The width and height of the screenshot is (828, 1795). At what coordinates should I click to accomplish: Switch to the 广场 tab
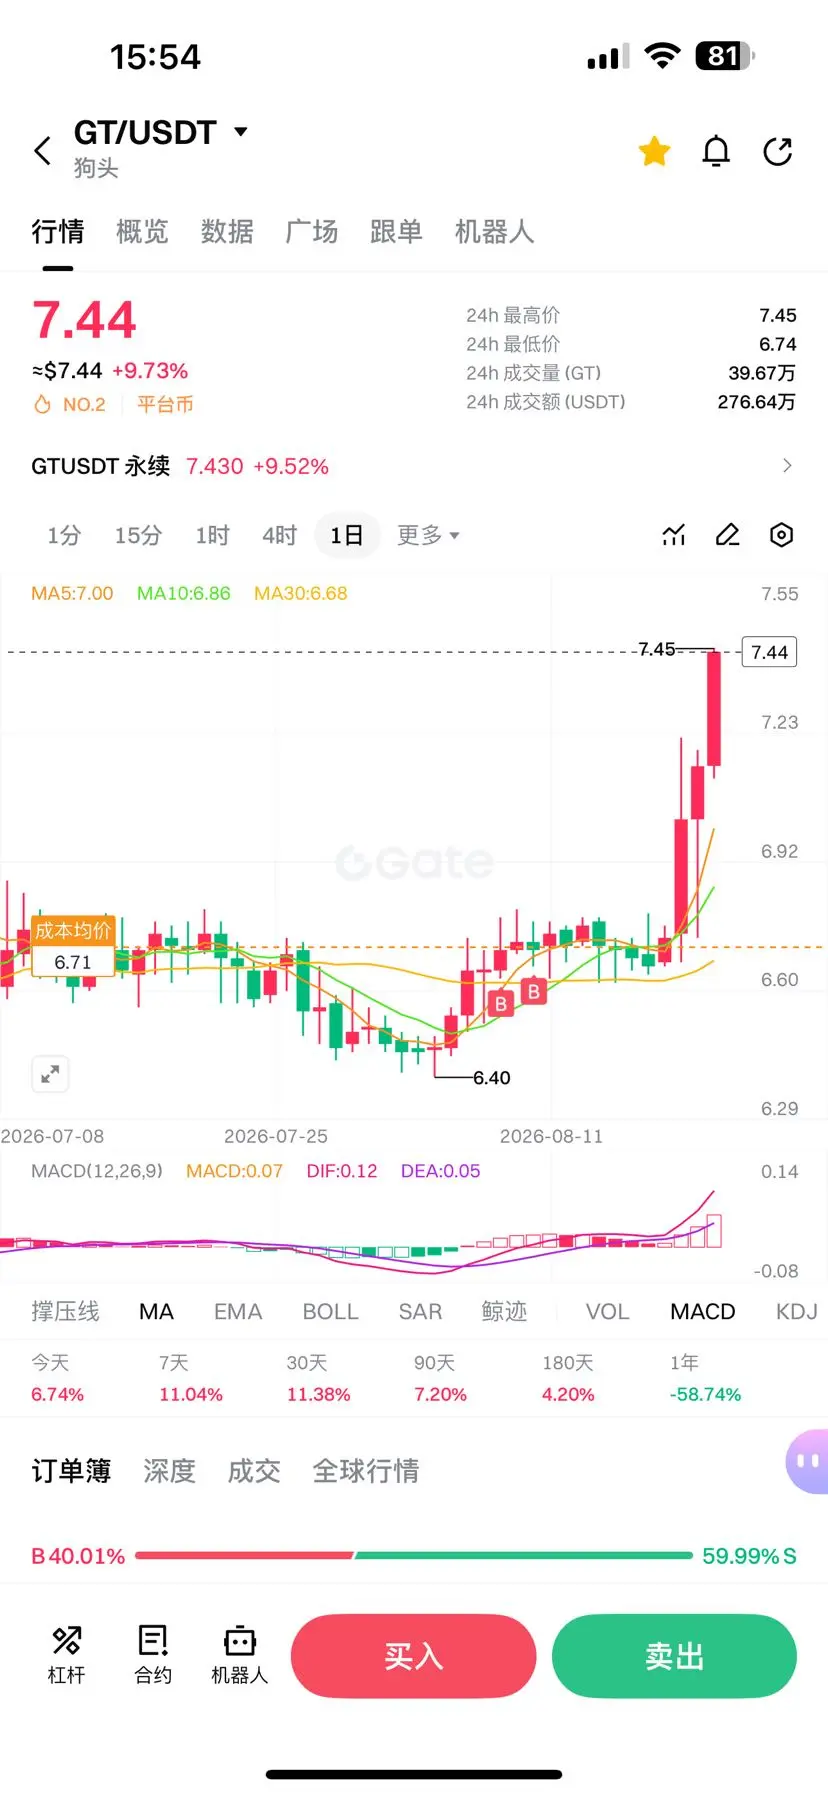click(312, 232)
